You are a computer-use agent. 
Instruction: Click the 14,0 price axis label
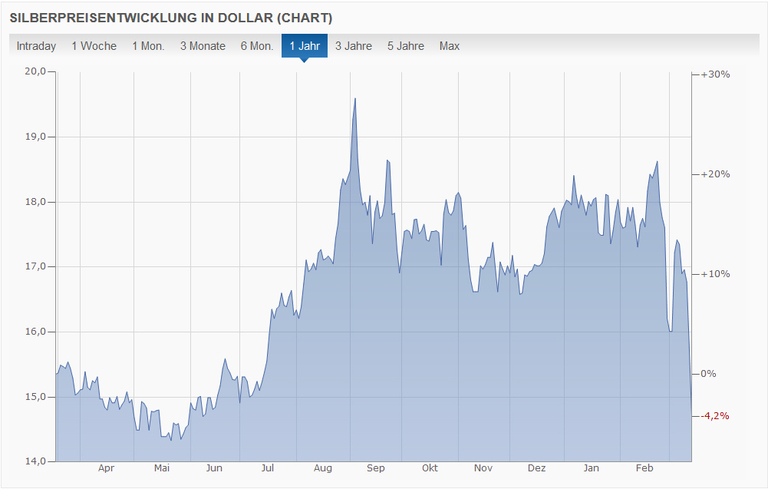tap(36, 462)
